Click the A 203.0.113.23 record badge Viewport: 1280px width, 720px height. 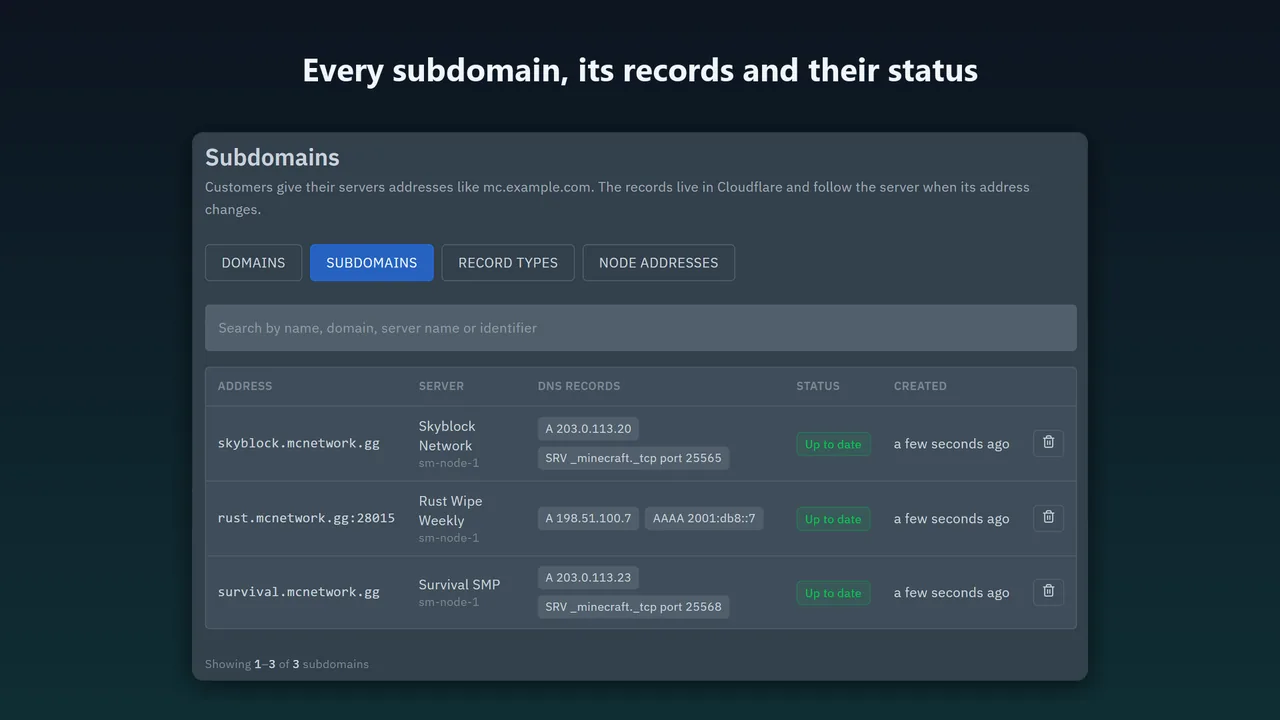coord(588,577)
